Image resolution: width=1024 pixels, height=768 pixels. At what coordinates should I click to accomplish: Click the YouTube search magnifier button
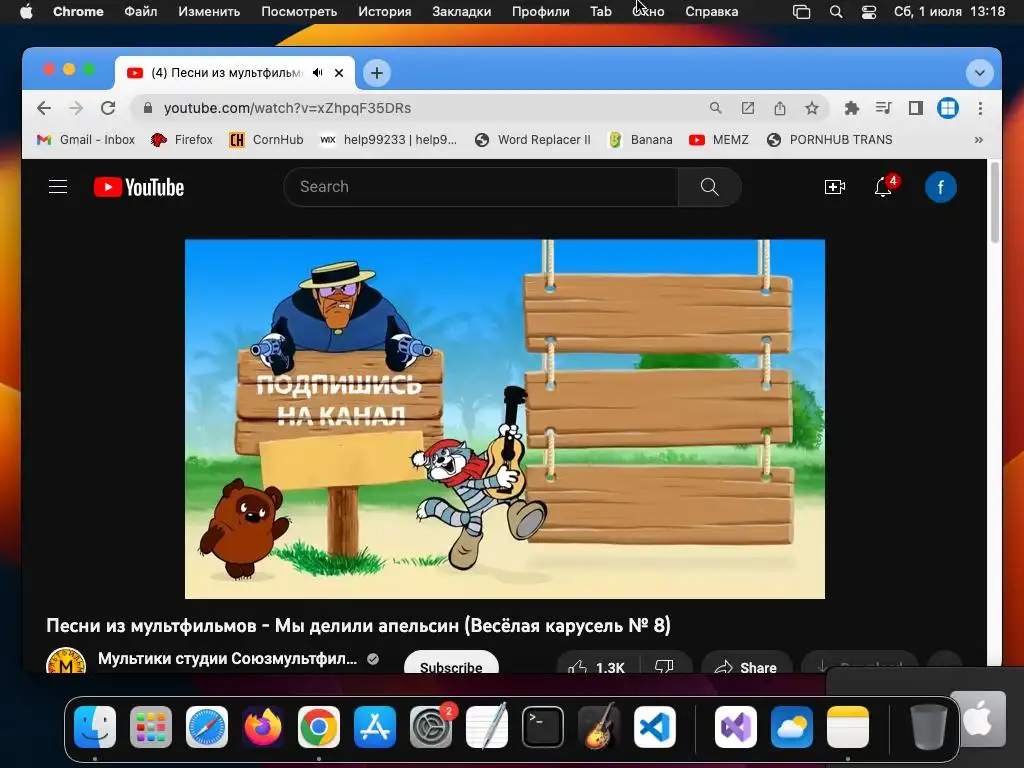point(709,187)
